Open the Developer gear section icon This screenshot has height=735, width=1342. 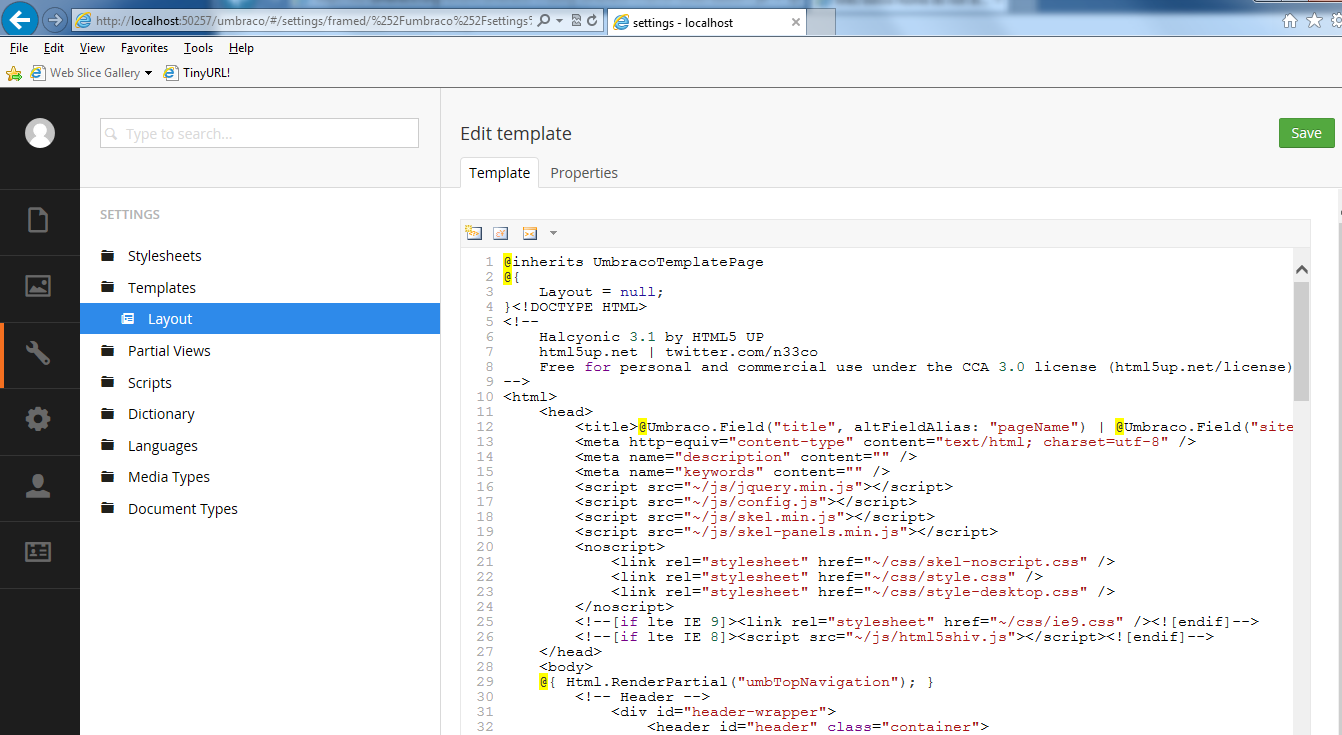[38, 419]
